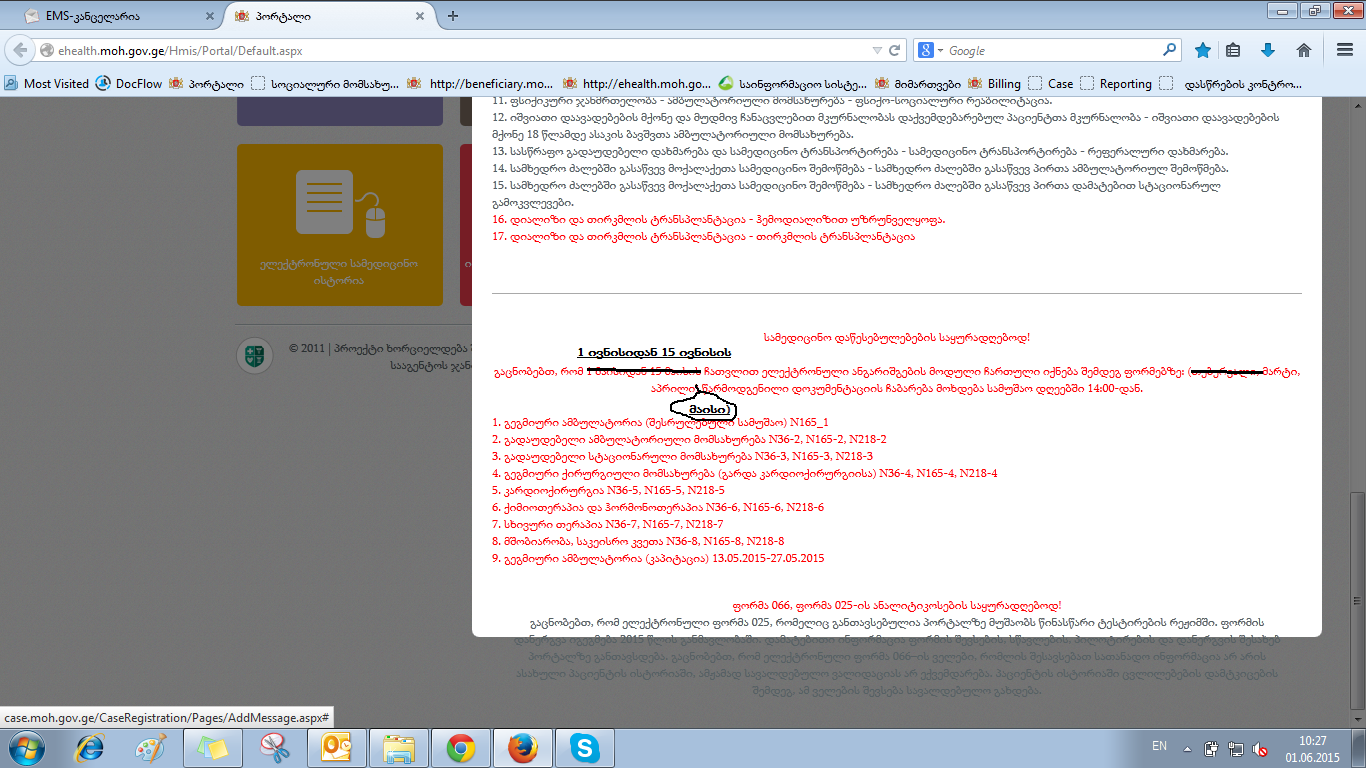This screenshot has width=1366, height=768.
Task: Open Google Chrome from the taskbar
Action: point(460,748)
